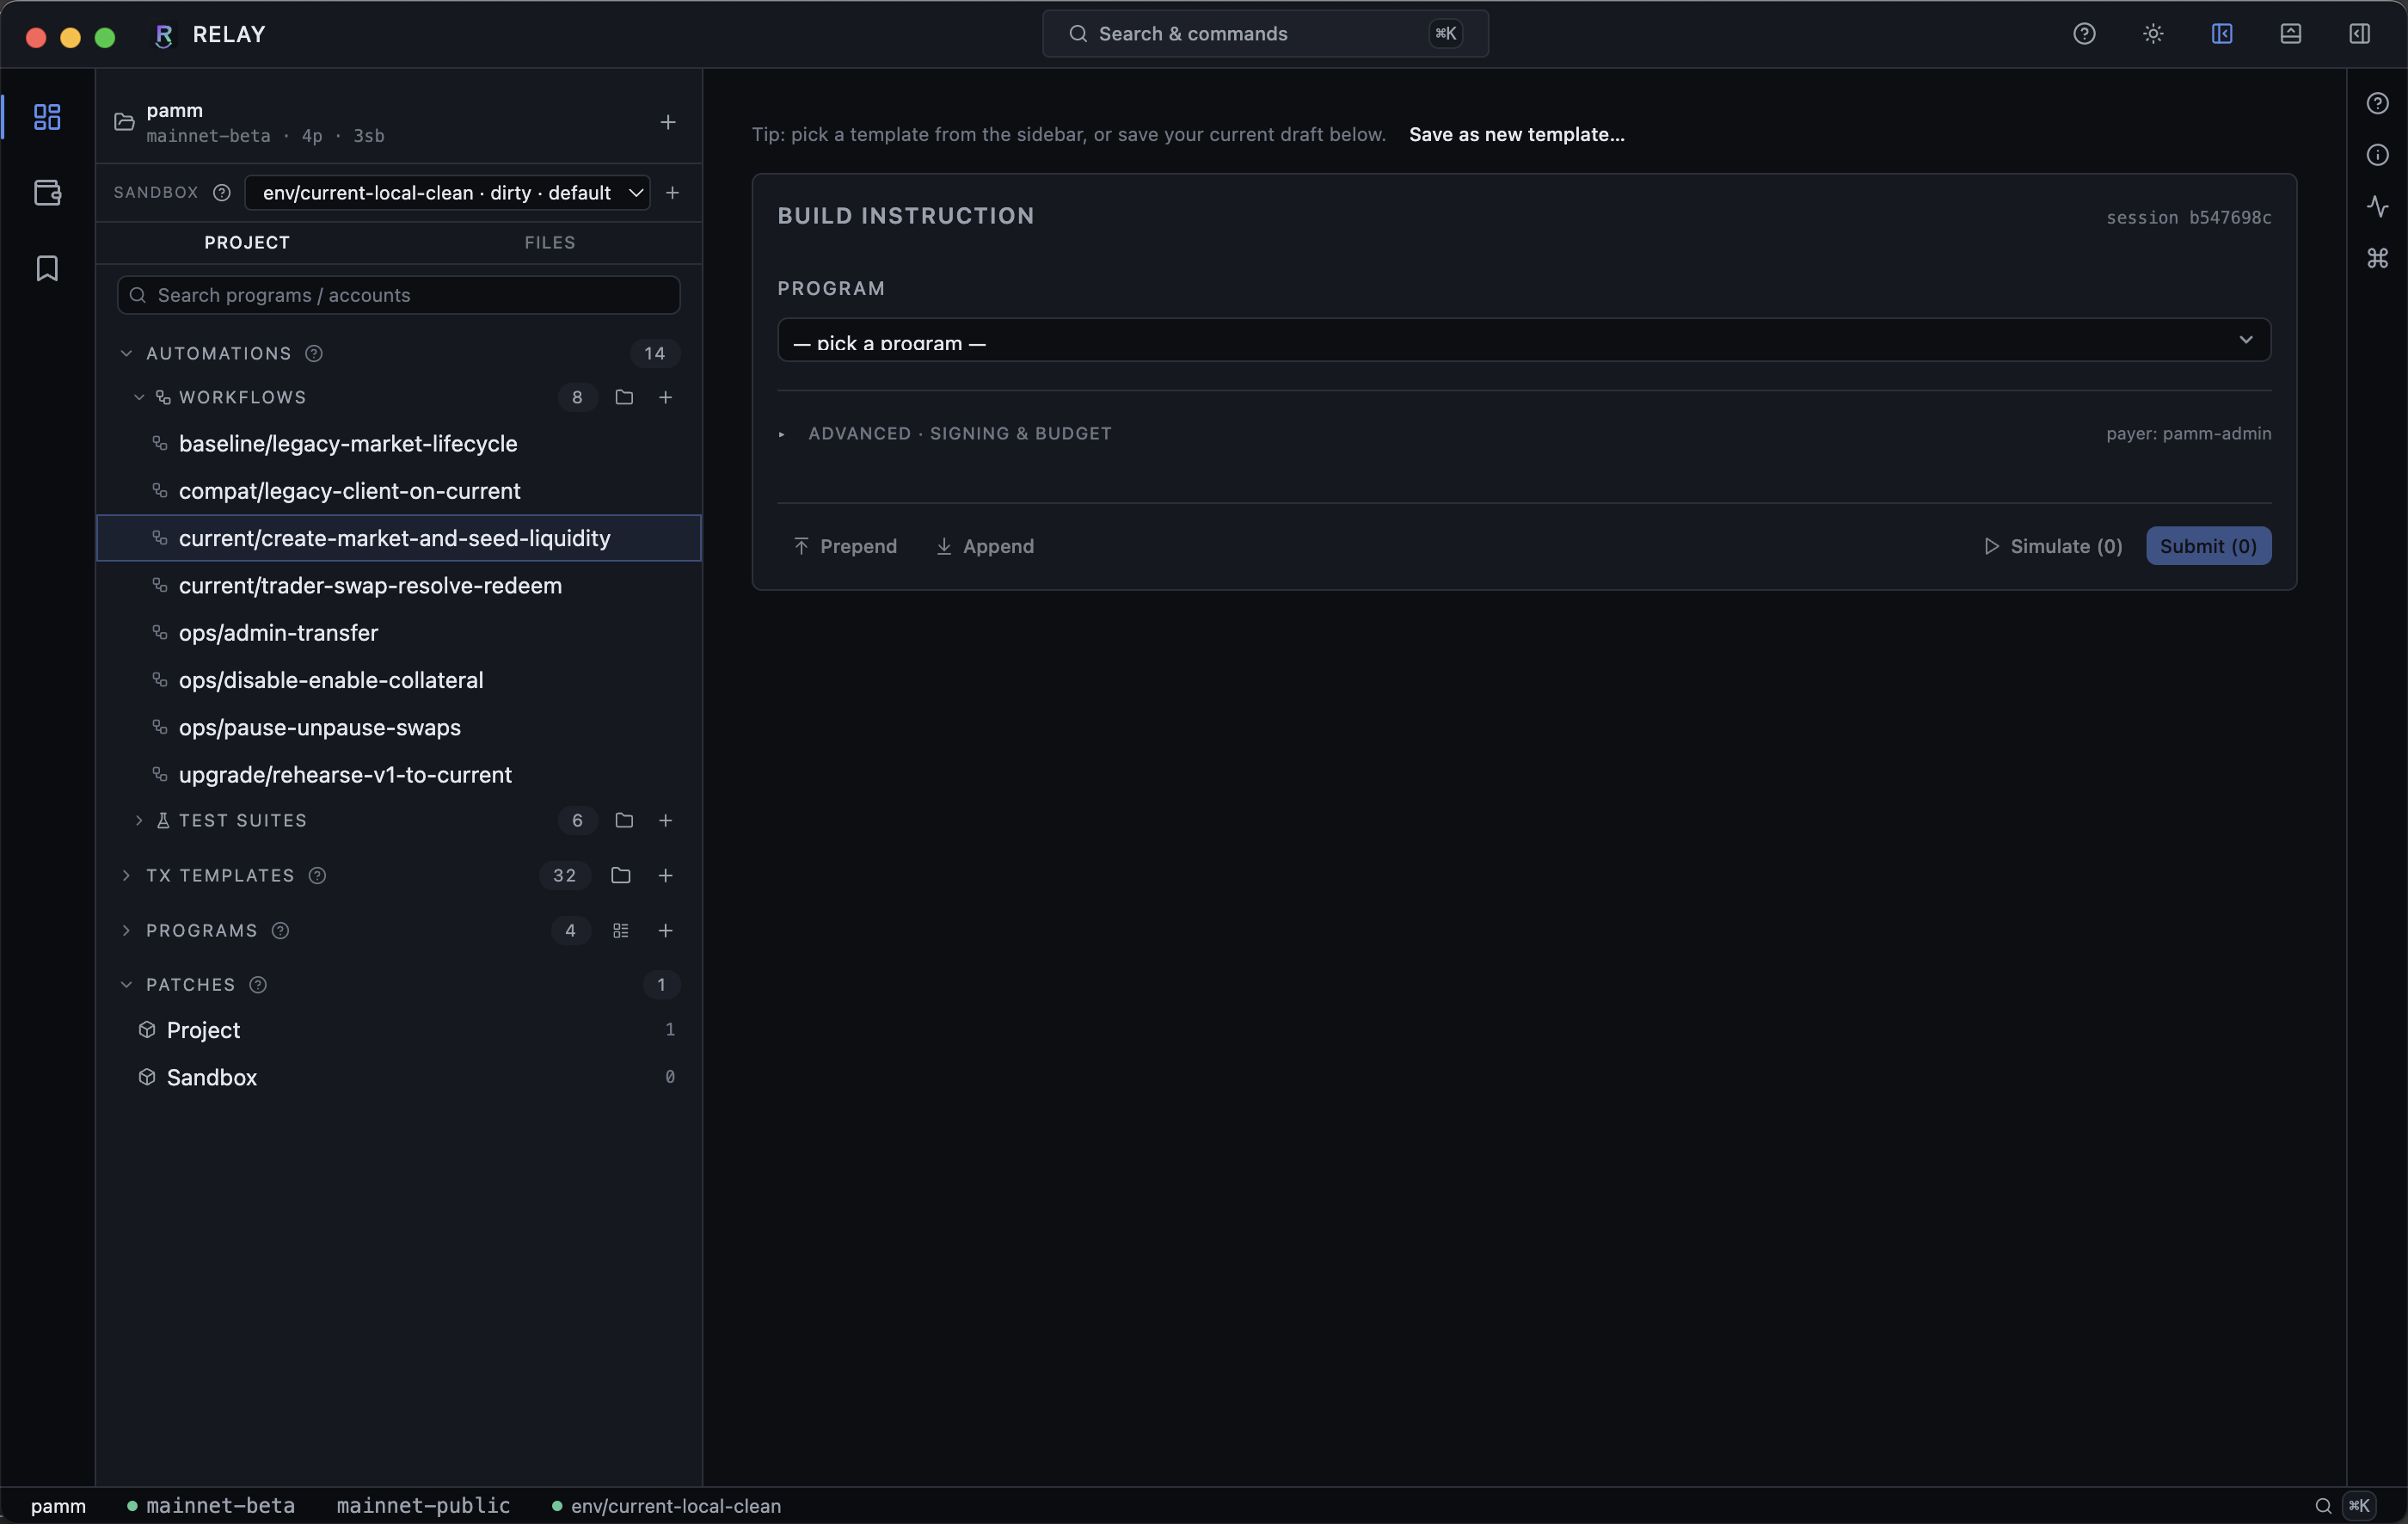This screenshot has width=2408, height=1524.
Task: Open the info icon in right rail
Action: pyautogui.click(x=2378, y=155)
